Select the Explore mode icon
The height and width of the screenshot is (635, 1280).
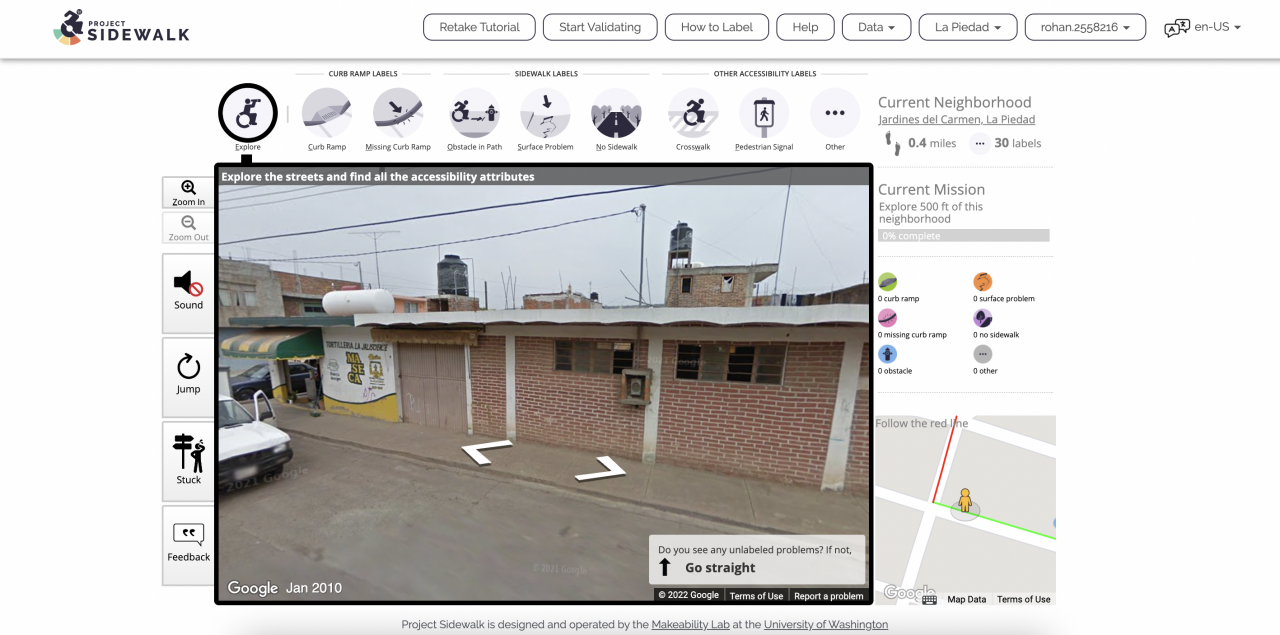point(247,113)
